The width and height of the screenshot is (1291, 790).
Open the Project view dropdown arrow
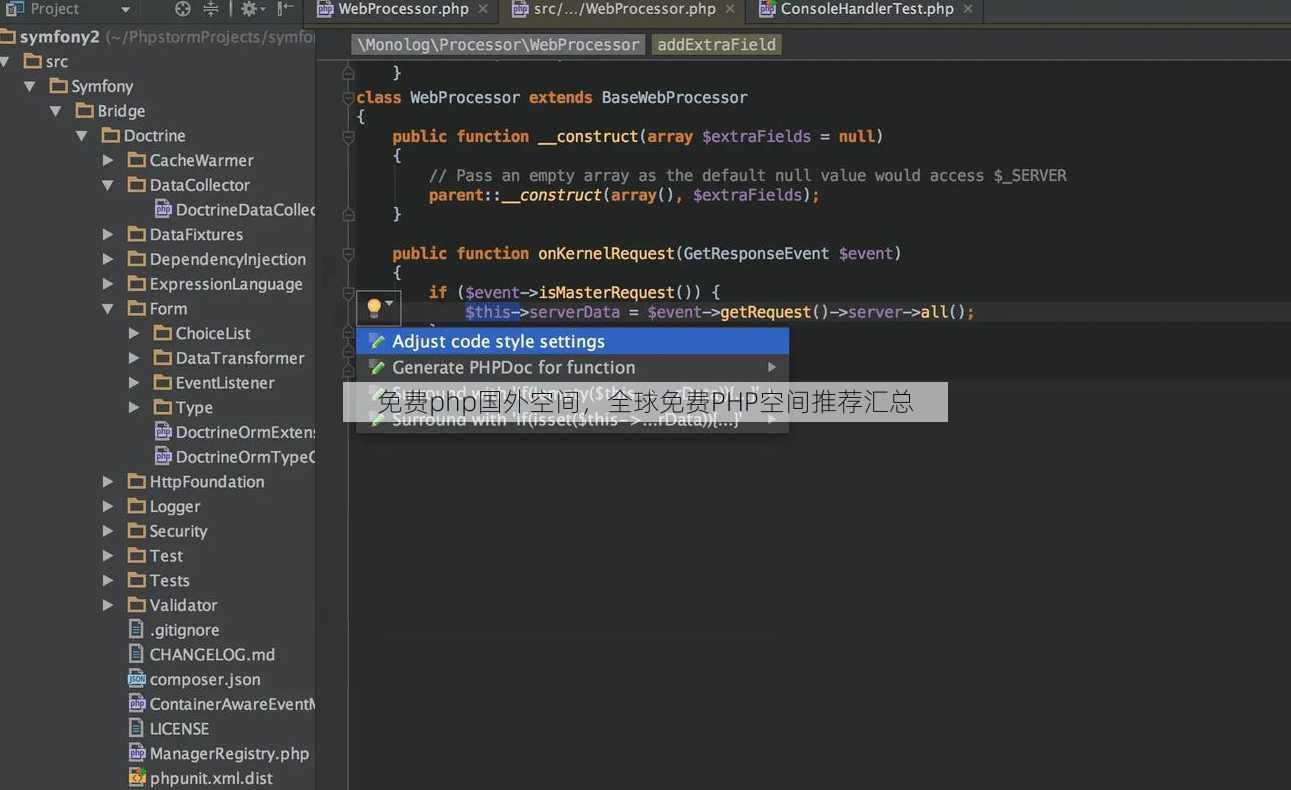coord(125,10)
